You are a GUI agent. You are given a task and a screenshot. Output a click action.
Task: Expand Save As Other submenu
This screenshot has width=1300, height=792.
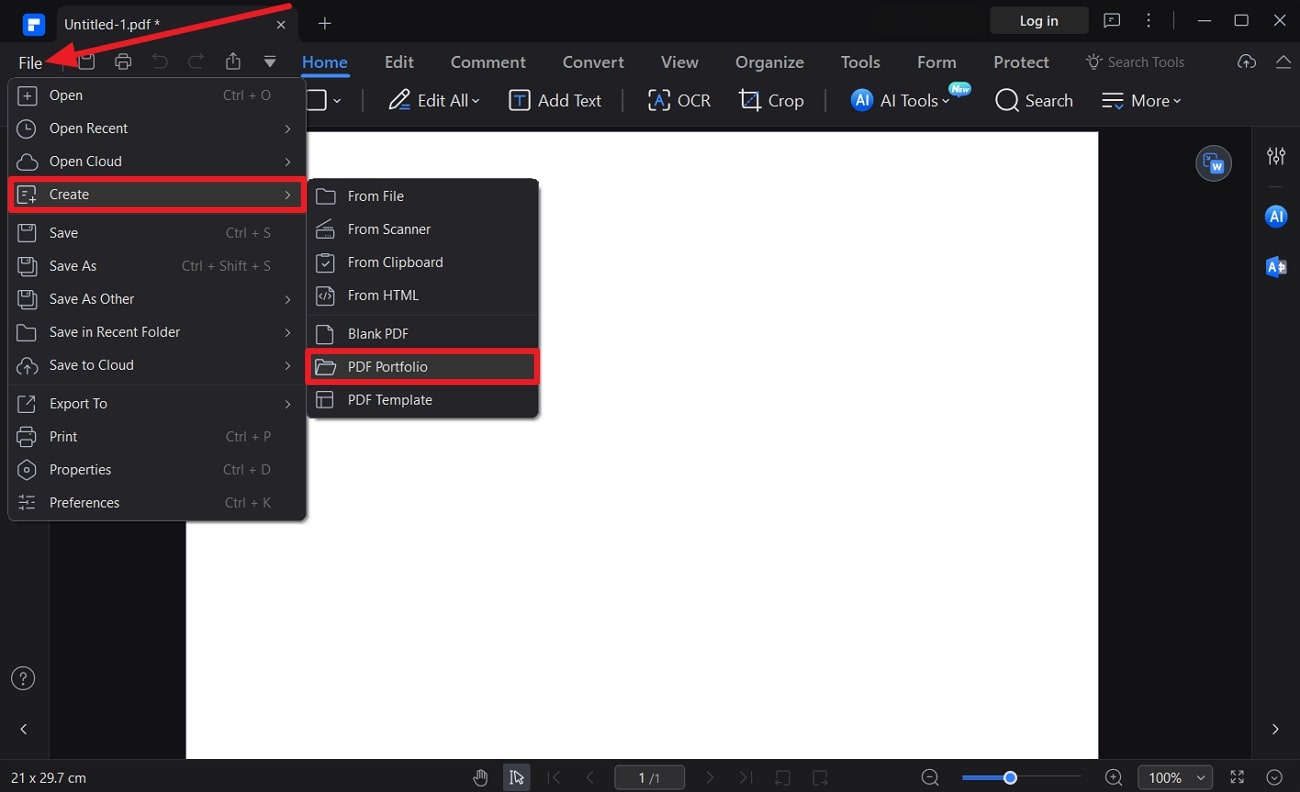tap(157, 298)
